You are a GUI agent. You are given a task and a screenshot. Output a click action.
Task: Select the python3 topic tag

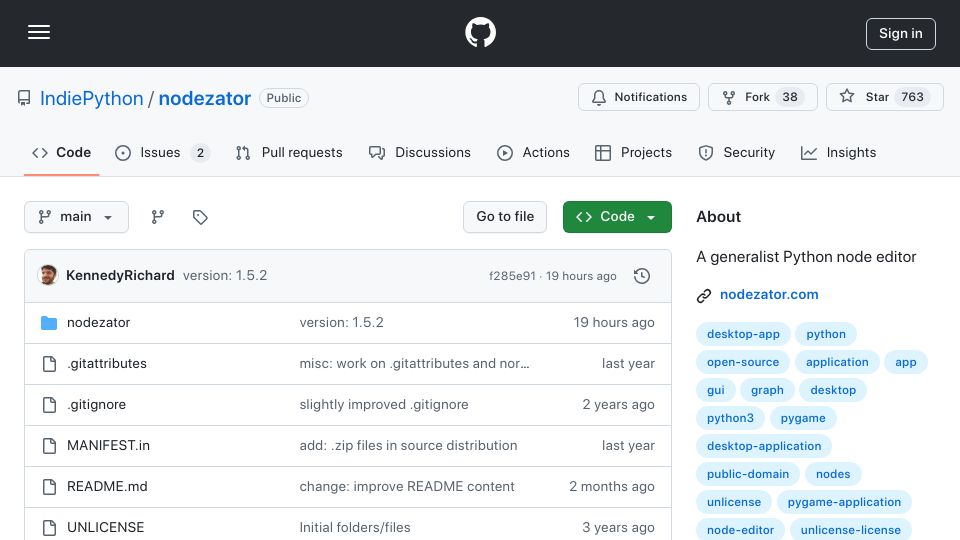tap(730, 419)
